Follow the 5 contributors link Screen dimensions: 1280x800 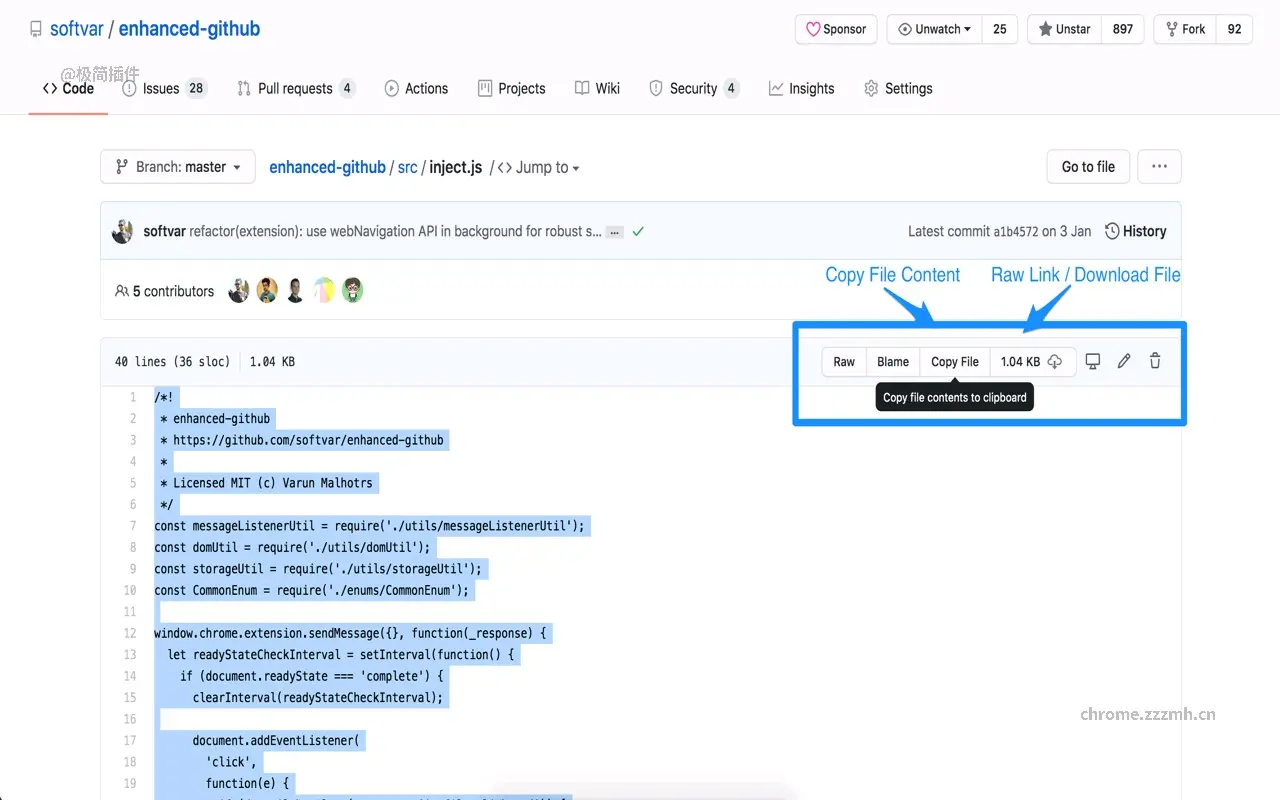point(173,291)
